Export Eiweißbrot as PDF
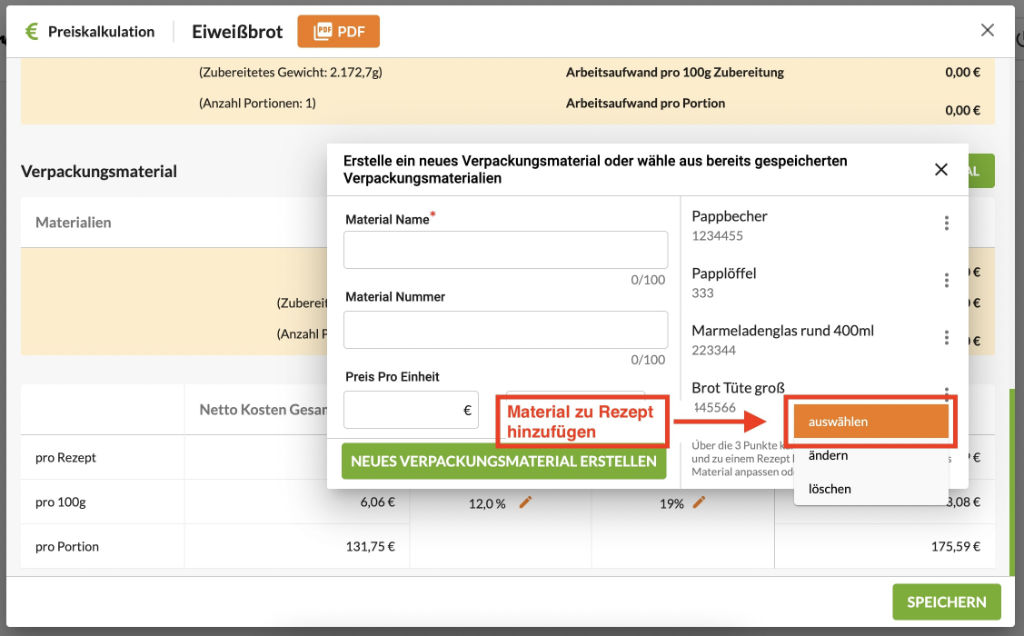This screenshot has width=1024, height=636. pyautogui.click(x=338, y=31)
